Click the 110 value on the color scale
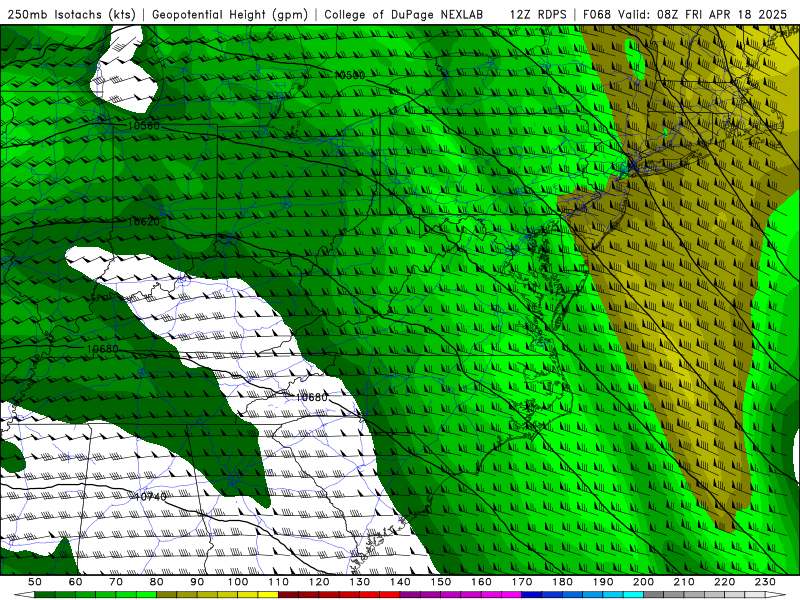 [279, 582]
